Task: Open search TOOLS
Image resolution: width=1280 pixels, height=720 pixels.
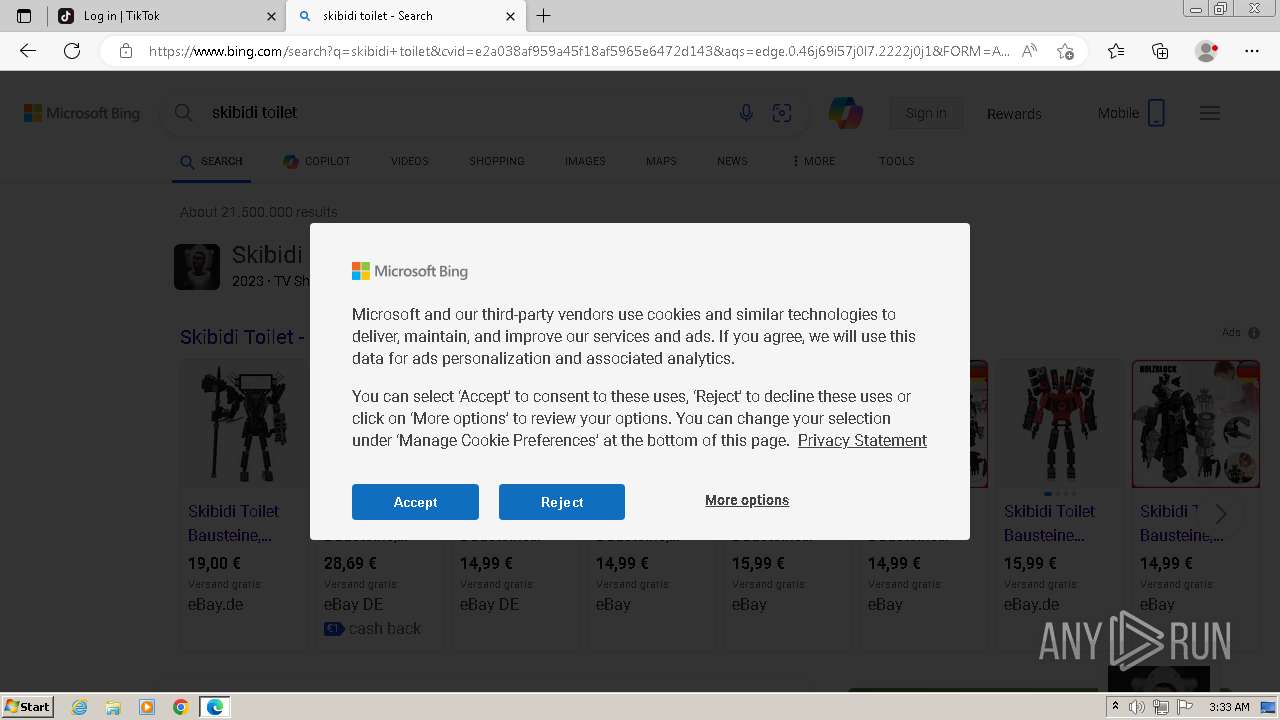Action: click(x=897, y=161)
